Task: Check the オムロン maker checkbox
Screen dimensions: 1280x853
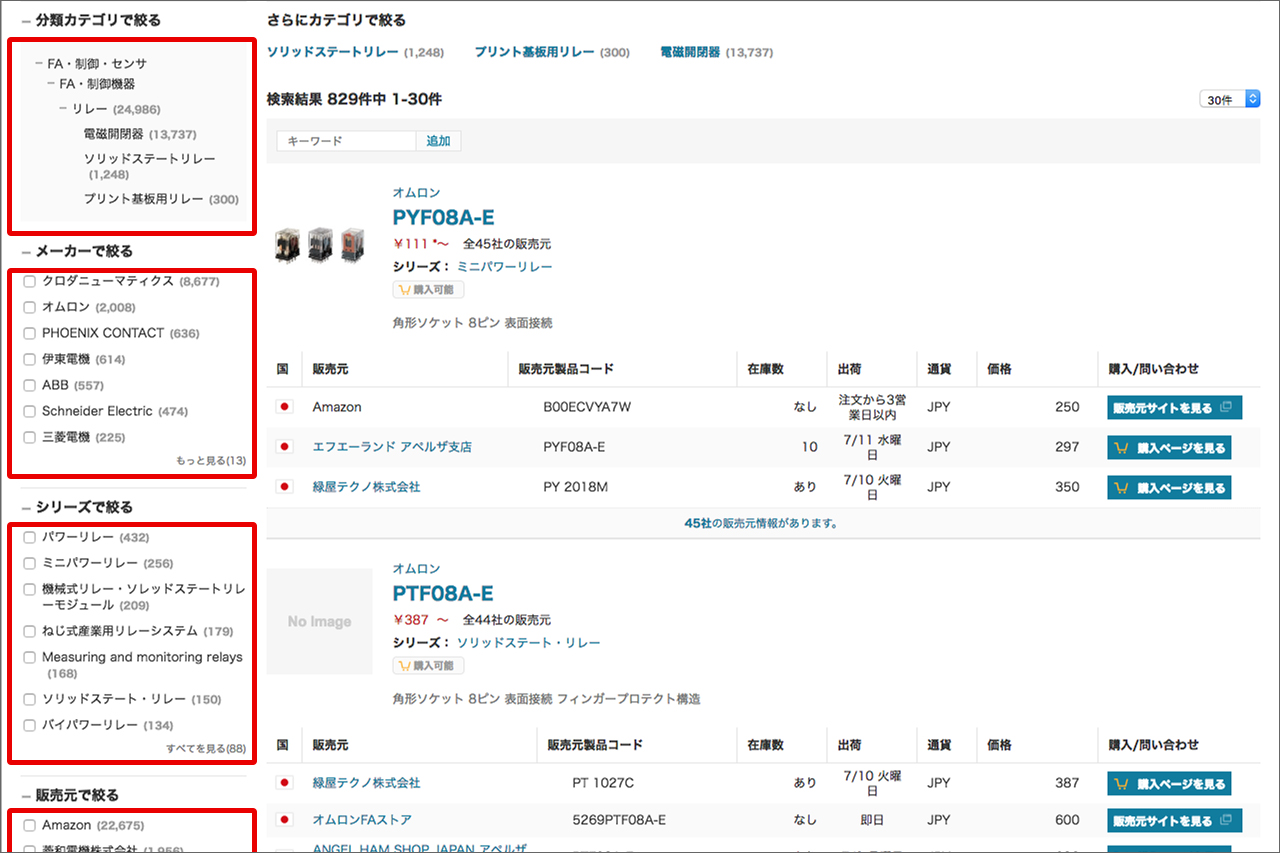Action: tap(30, 308)
